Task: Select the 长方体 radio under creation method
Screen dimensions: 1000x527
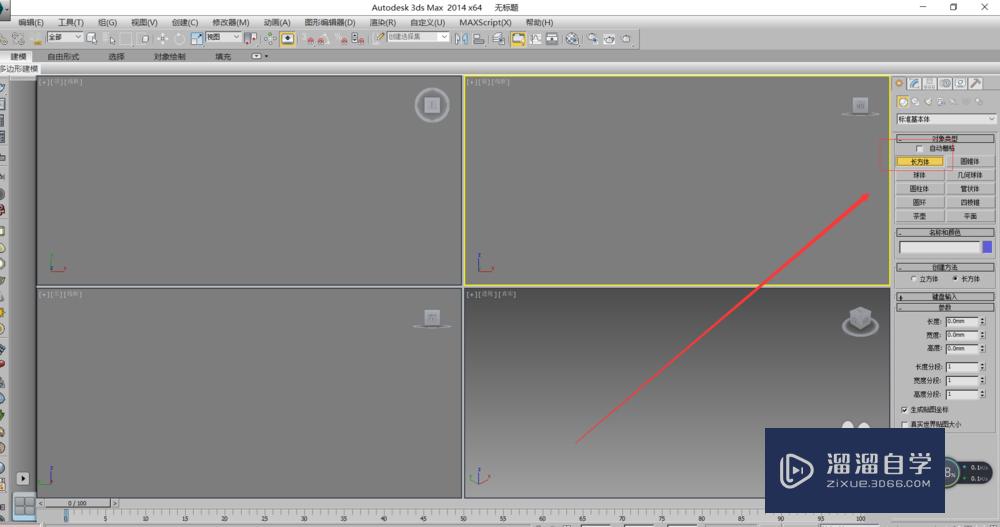Action: (955, 279)
